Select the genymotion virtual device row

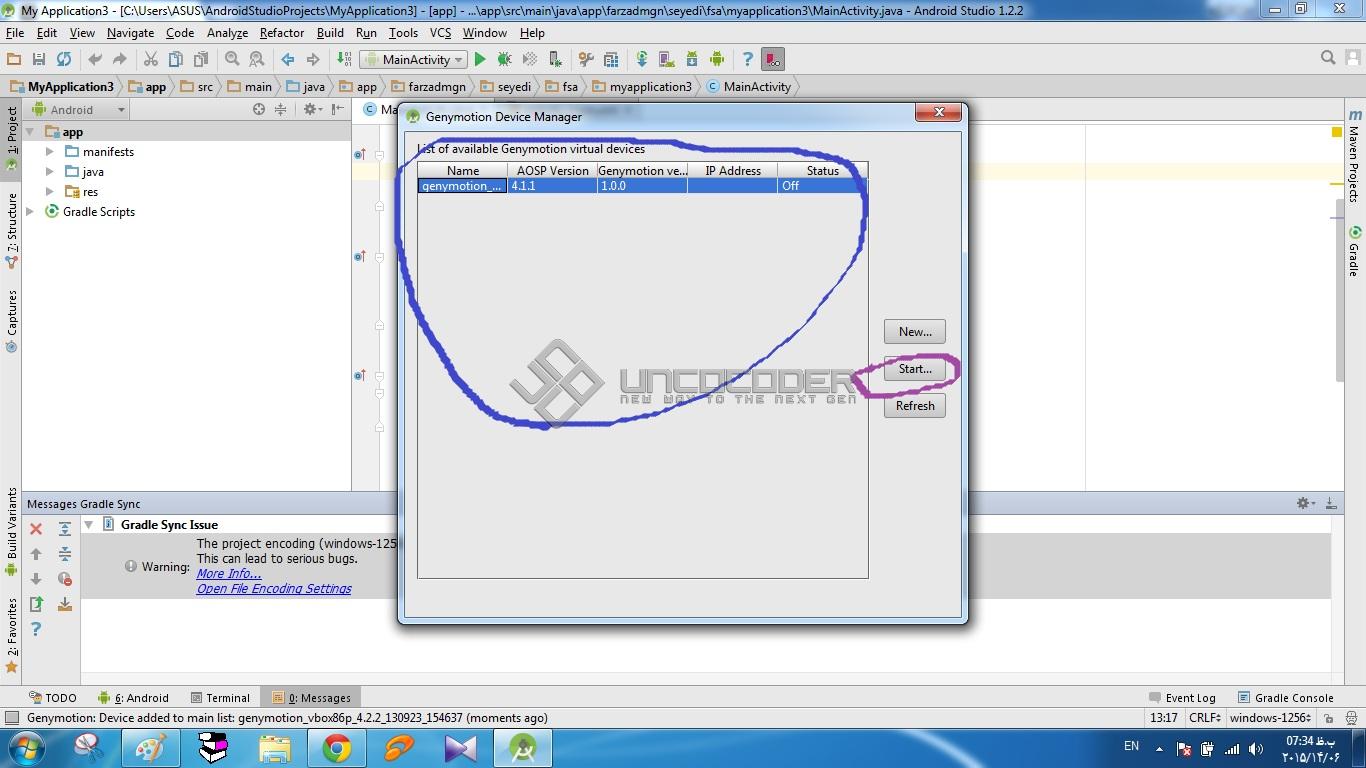click(643, 186)
